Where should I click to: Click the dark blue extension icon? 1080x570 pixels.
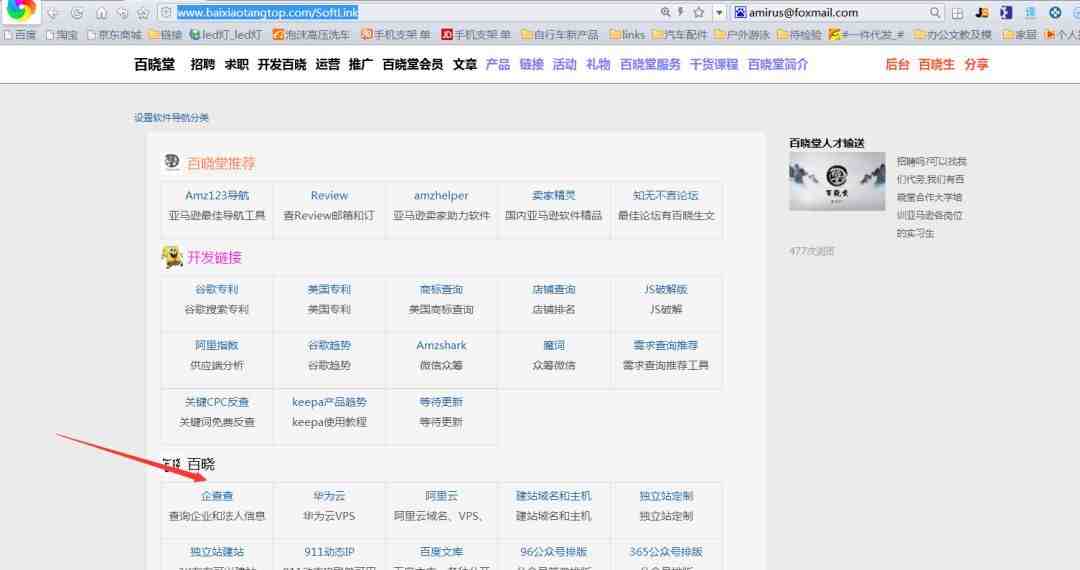pyautogui.click(x=1006, y=12)
